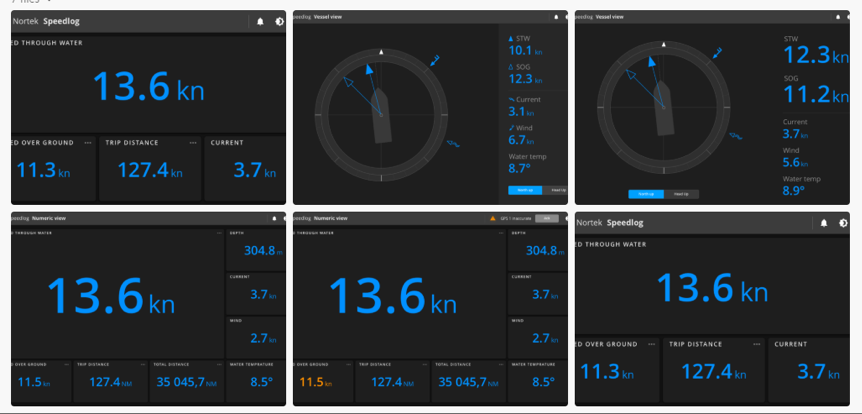The image size is (862, 414).
Task: Toggle the contrast icon in bottom-right Speedlog thumbnail
Action: (843, 223)
